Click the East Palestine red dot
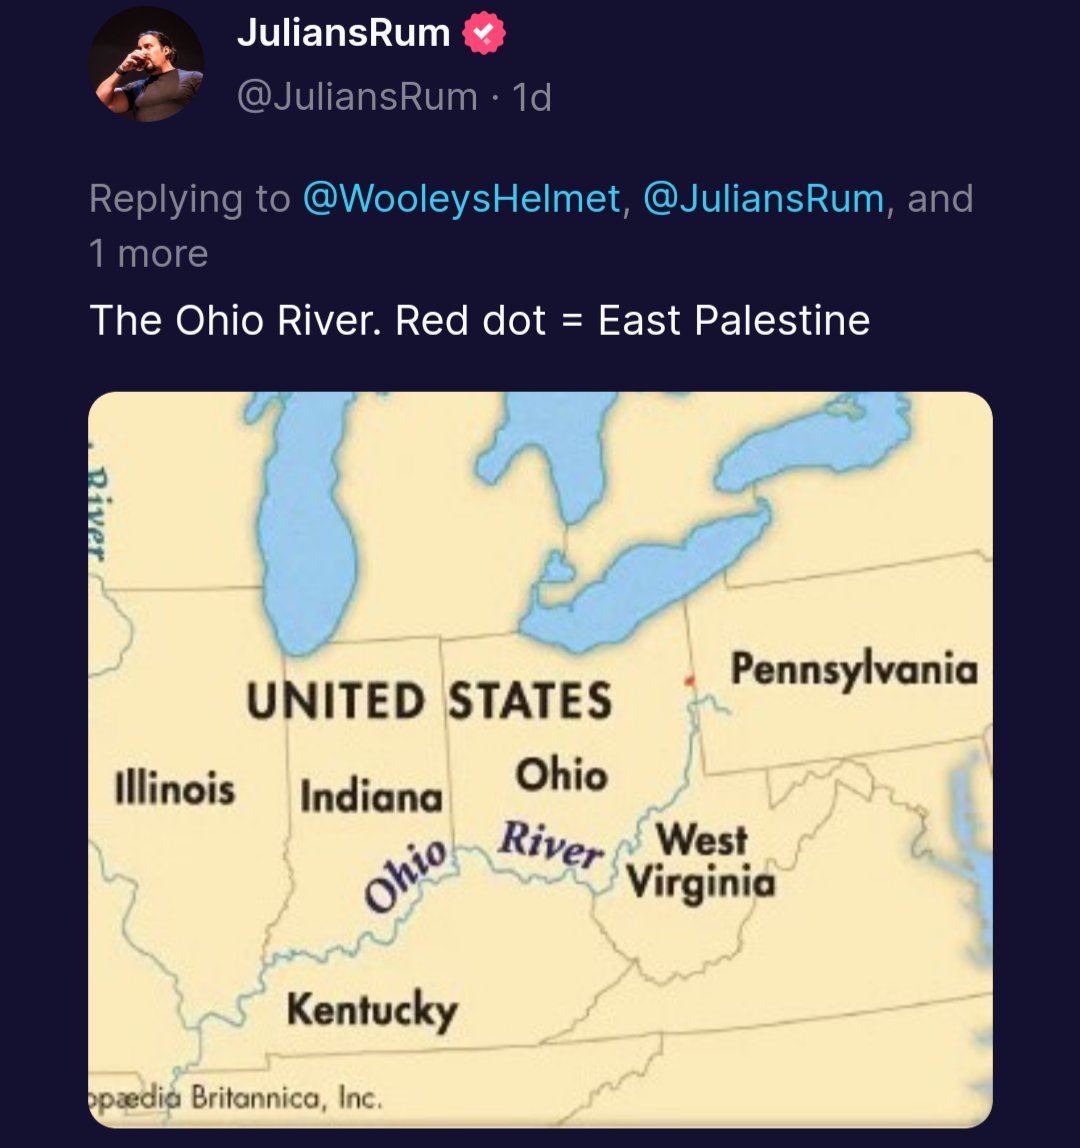 tap(688, 680)
